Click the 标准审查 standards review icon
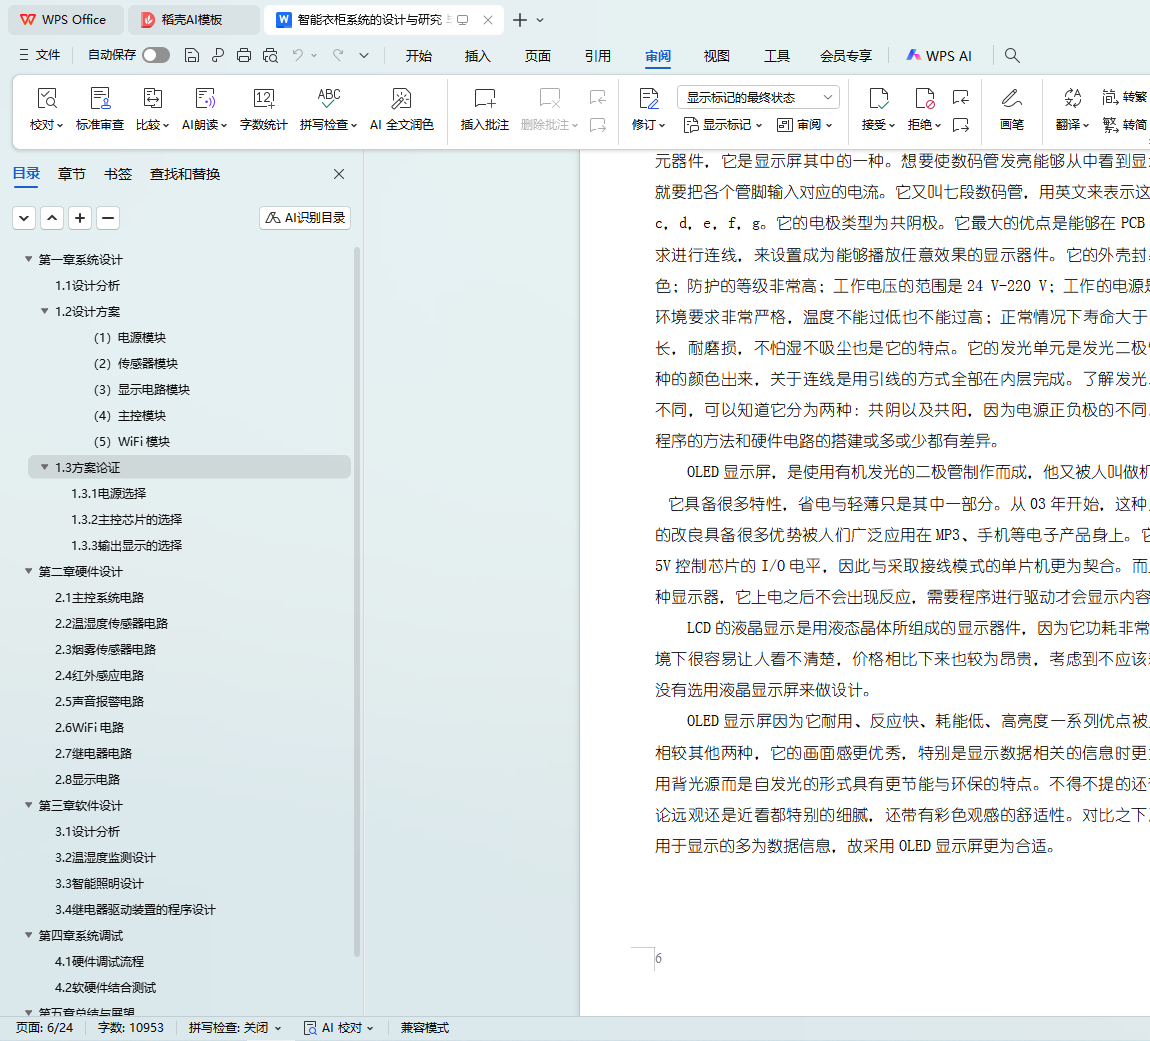The image size is (1150, 1041). coord(100,99)
